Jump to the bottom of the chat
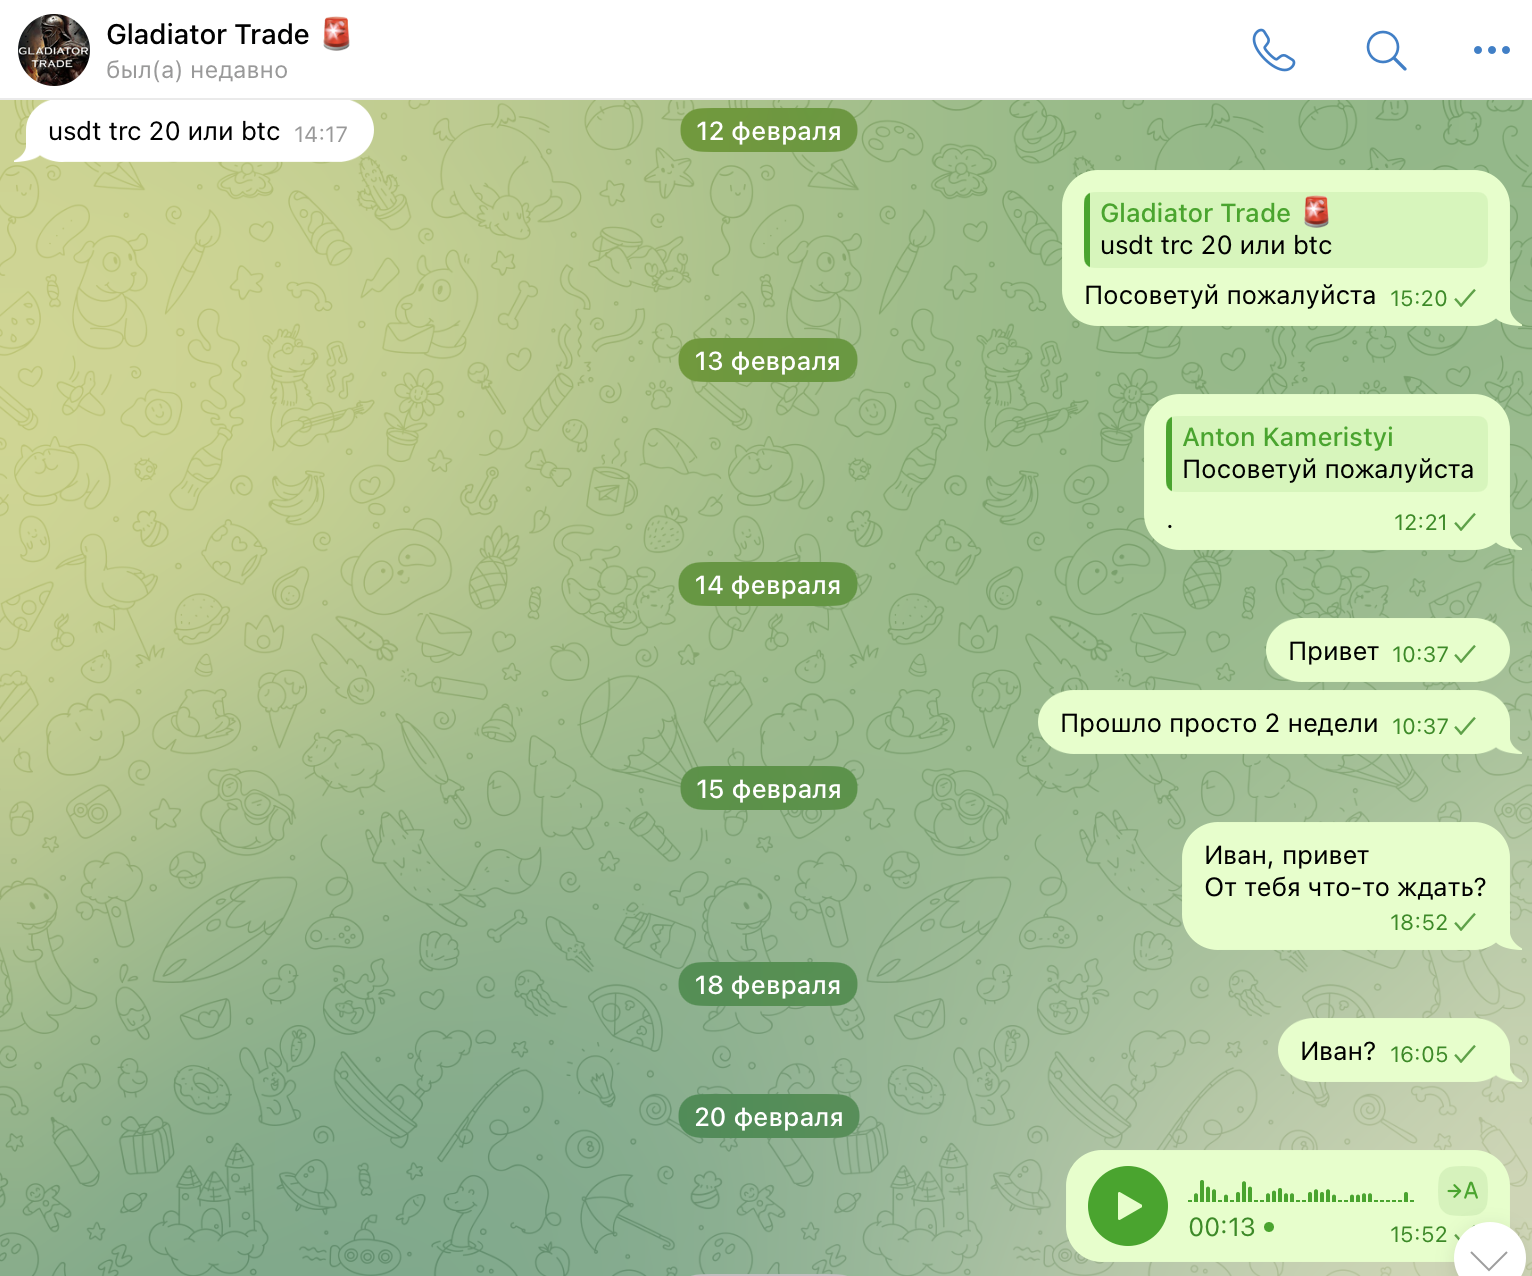1532x1276 pixels. [1489, 1255]
